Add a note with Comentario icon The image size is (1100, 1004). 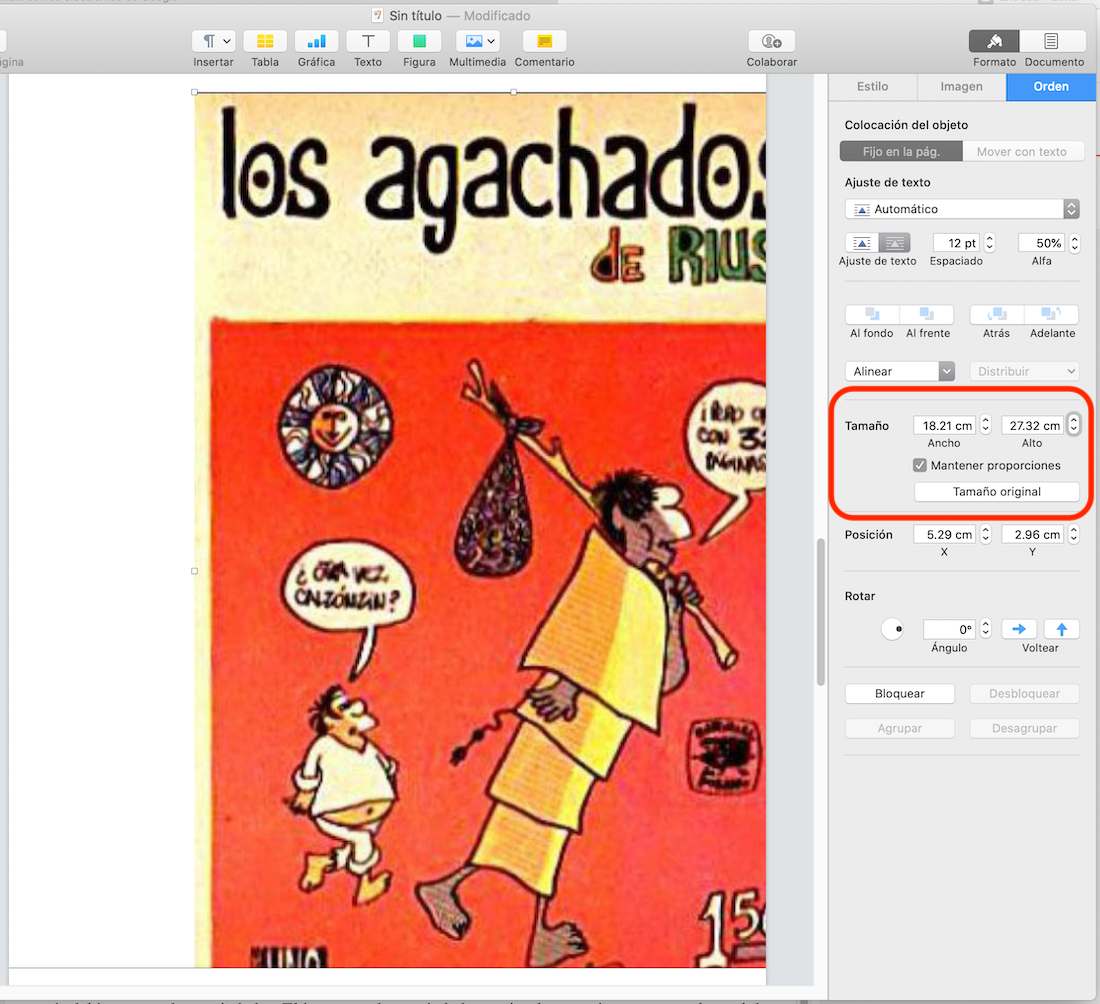pyautogui.click(x=544, y=41)
